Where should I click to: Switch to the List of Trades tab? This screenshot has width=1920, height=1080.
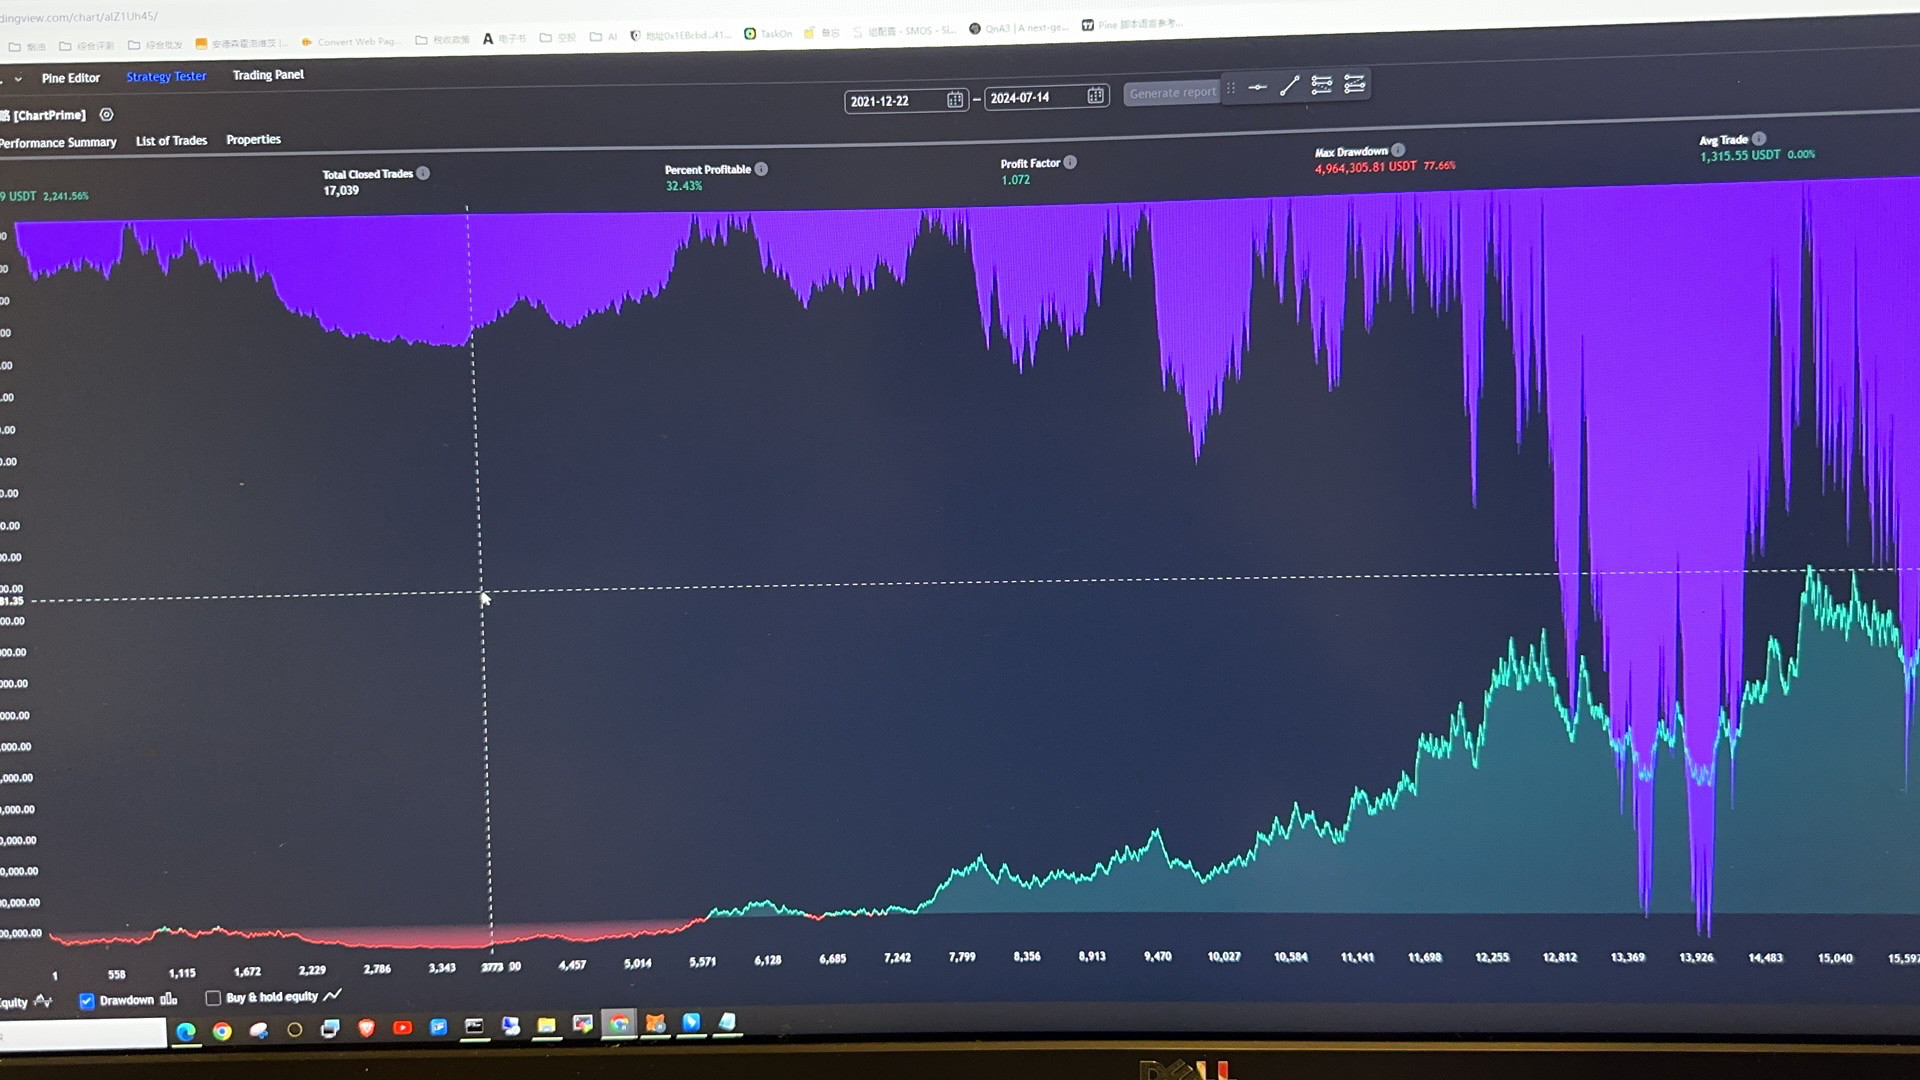[x=171, y=140]
